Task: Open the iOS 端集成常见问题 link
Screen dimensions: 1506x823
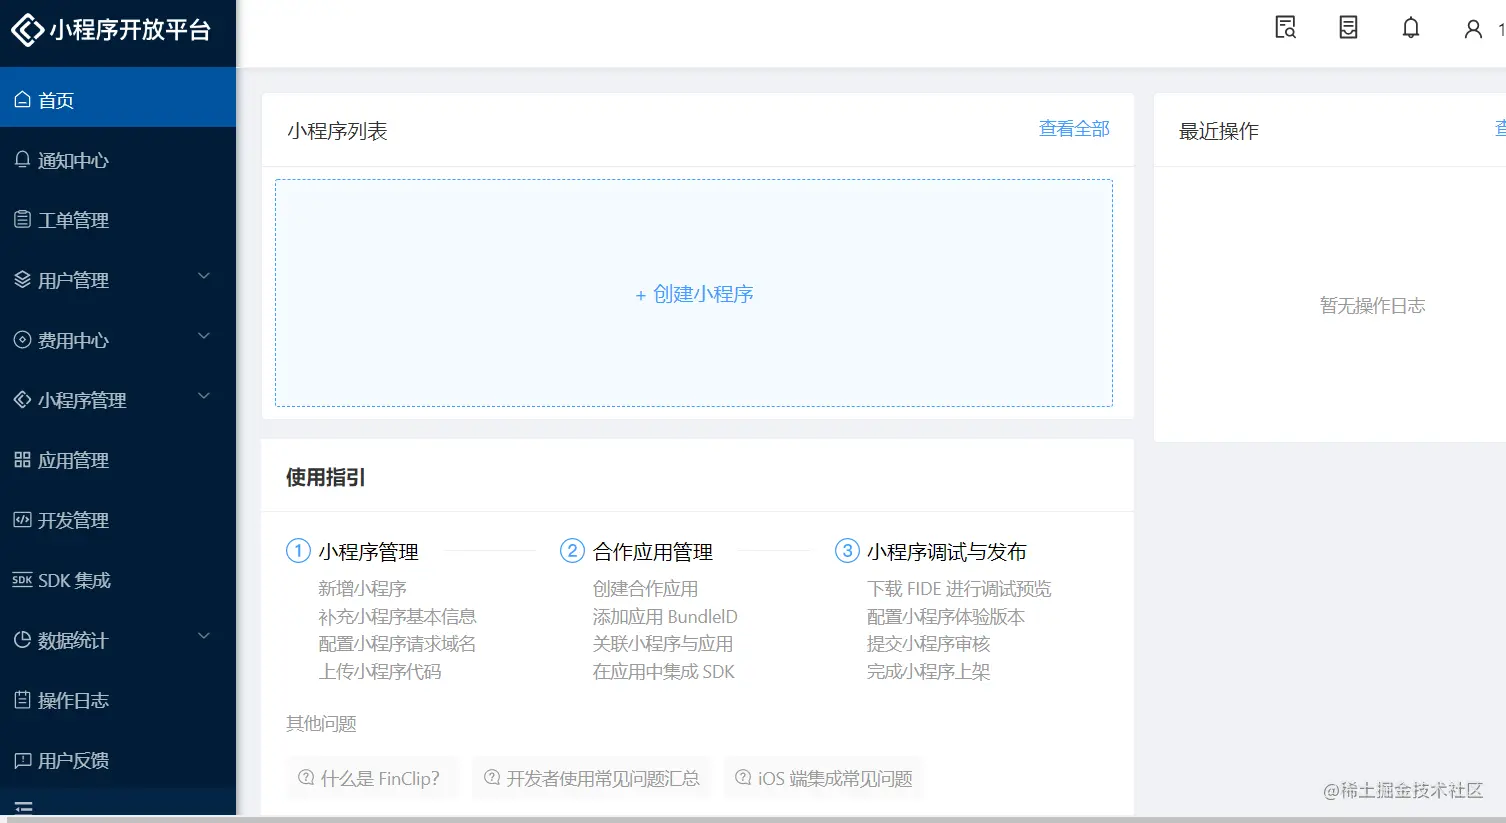Action: [824, 778]
